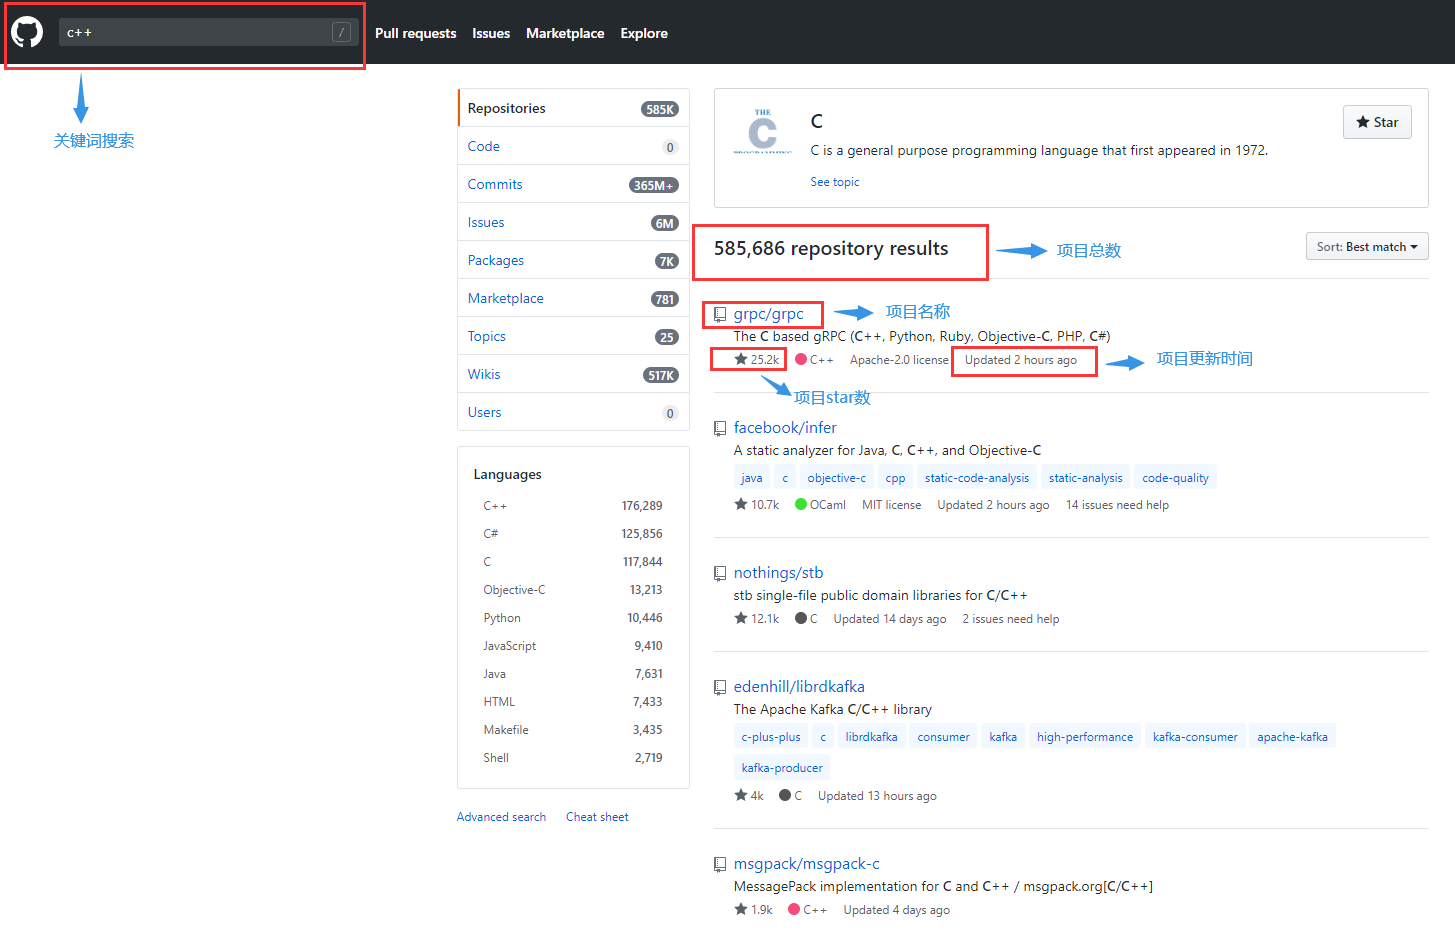Select the Repositories filter in the sidebar
The width and height of the screenshot is (1455, 932).
(x=573, y=108)
